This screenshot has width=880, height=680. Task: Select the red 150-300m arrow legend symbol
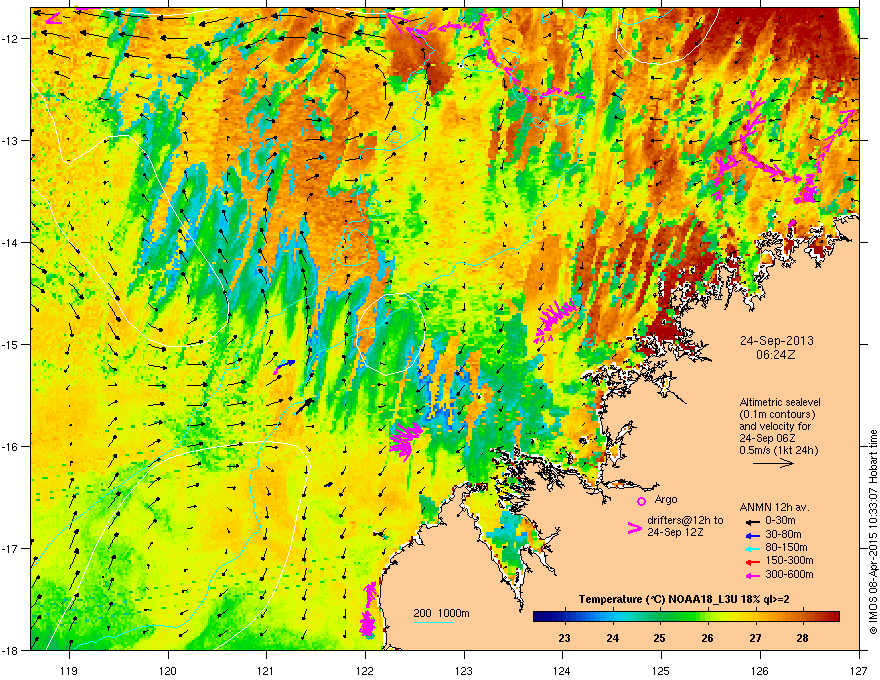coord(752,561)
